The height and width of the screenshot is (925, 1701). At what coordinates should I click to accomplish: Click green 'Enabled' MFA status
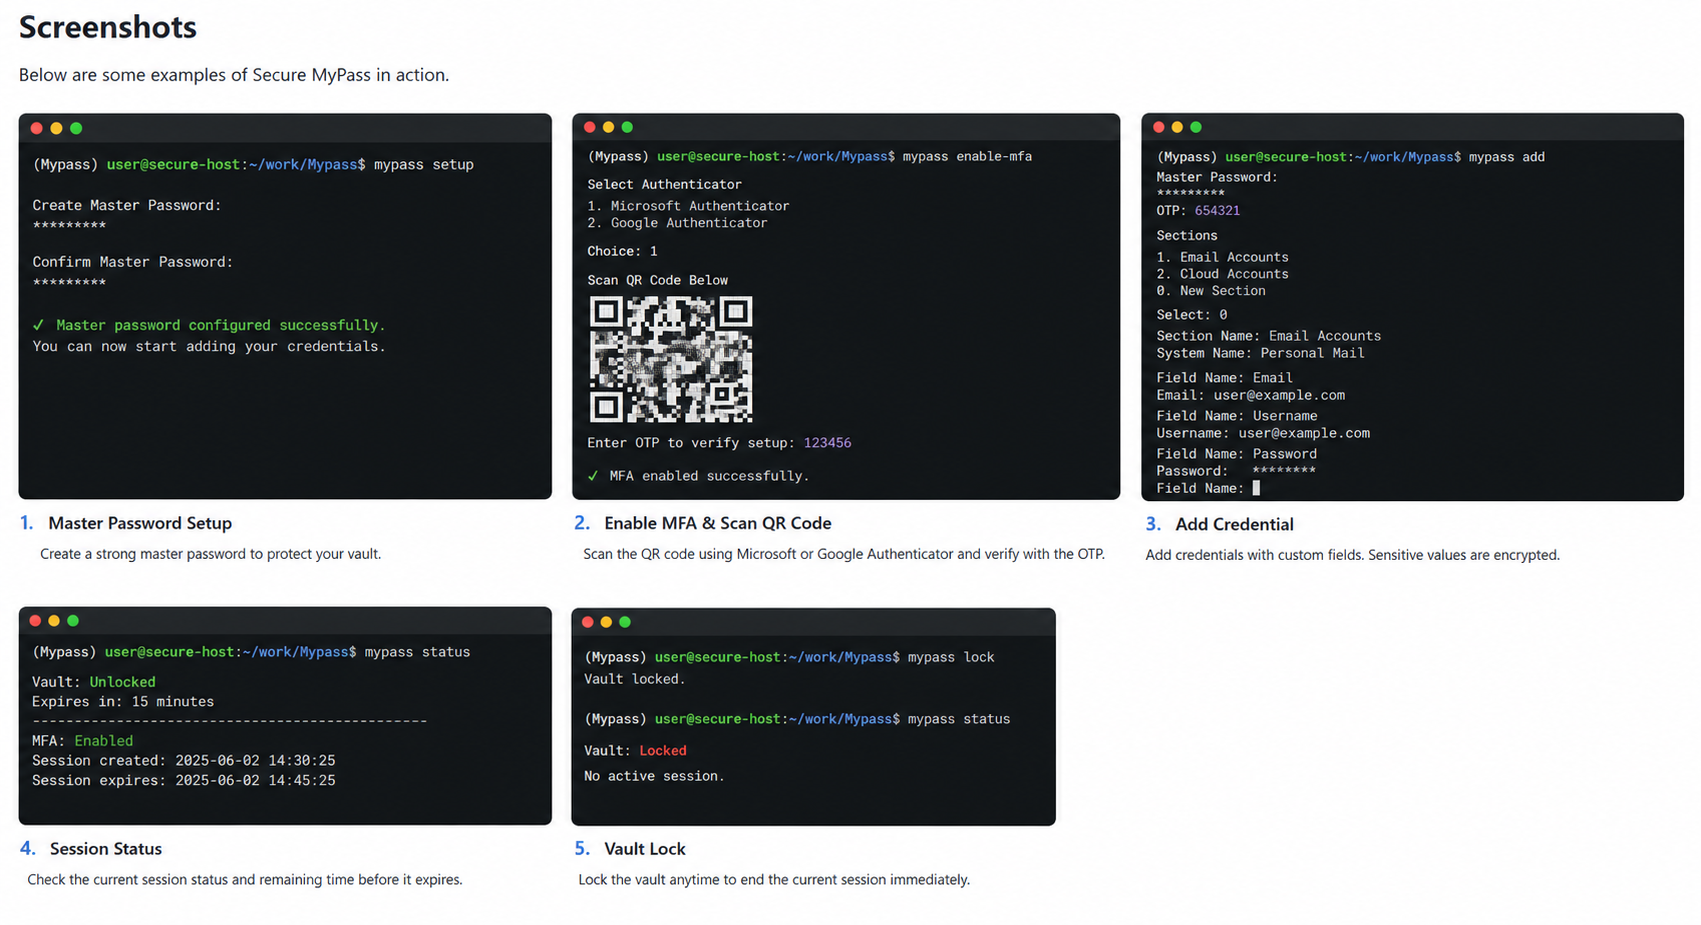point(103,741)
